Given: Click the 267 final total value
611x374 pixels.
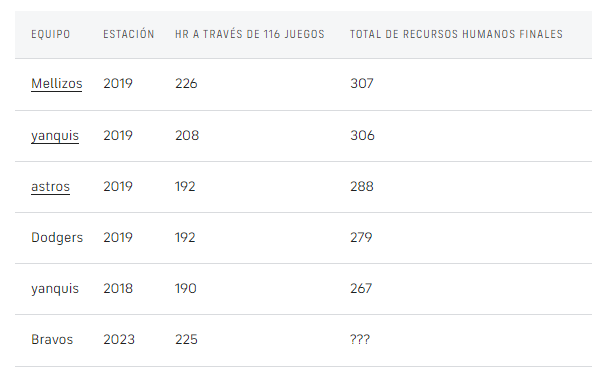Looking at the screenshot, I should tap(361, 288).
